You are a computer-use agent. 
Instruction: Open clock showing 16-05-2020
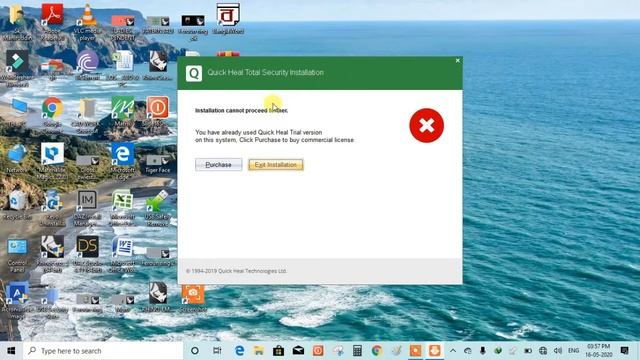coord(599,351)
